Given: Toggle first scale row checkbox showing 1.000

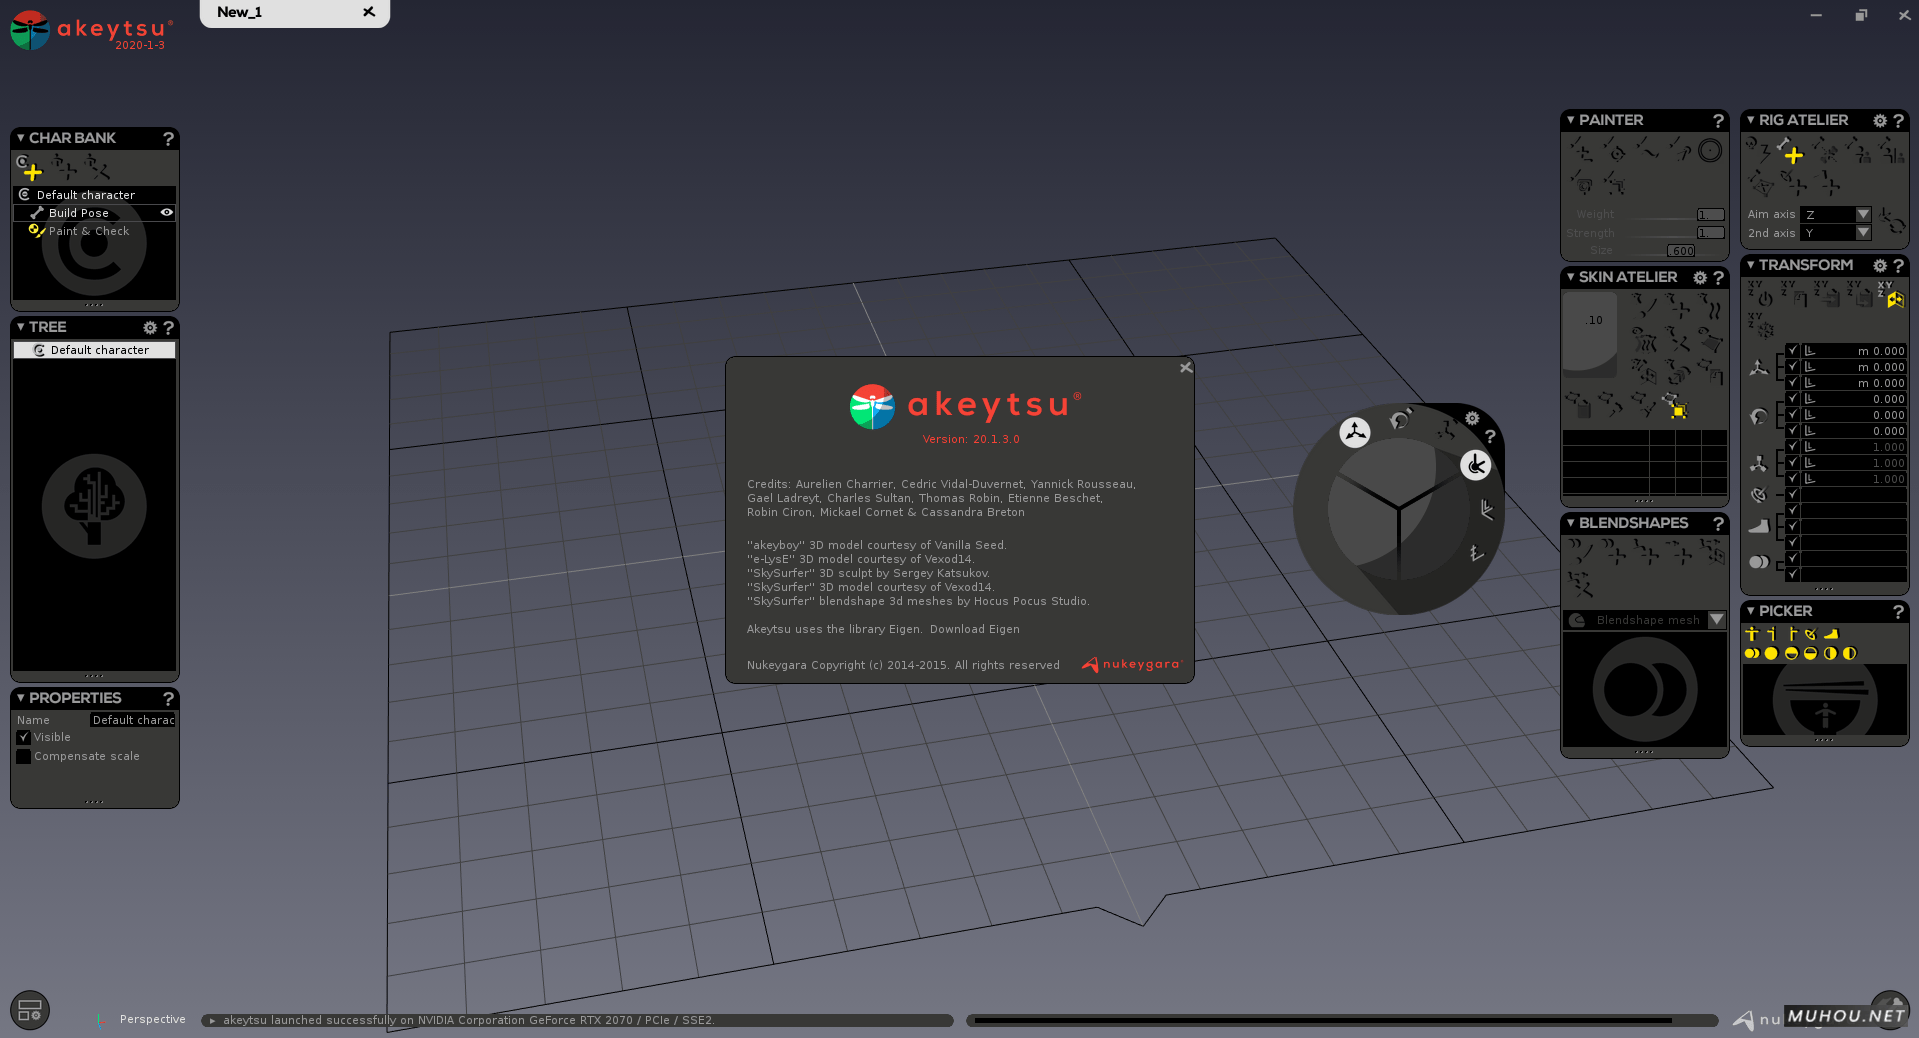Looking at the screenshot, I should pyautogui.click(x=1793, y=447).
